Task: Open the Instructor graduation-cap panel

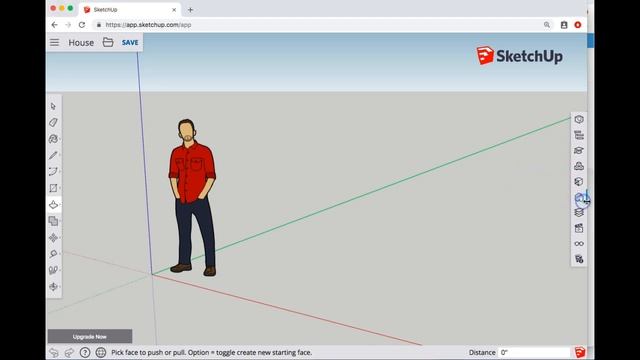Action: tap(579, 151)
